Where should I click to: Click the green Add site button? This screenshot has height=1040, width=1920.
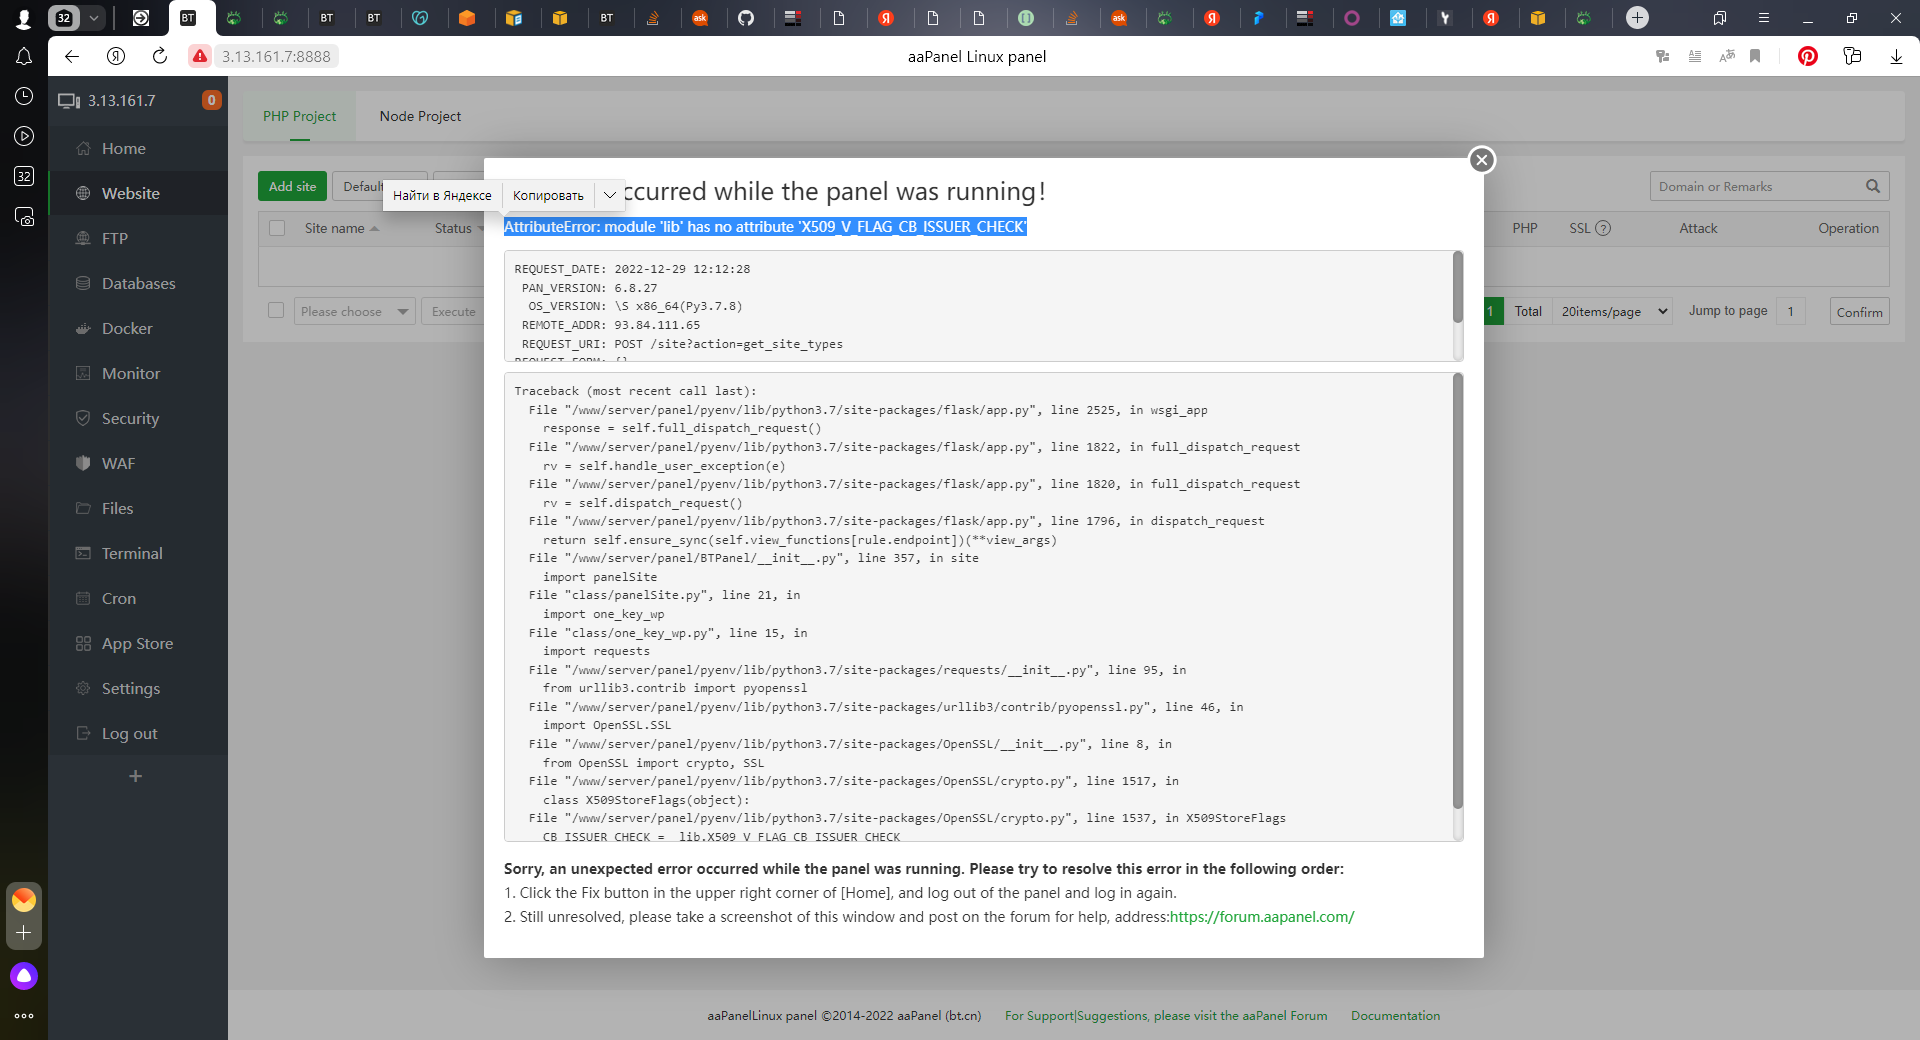[292, 186]
